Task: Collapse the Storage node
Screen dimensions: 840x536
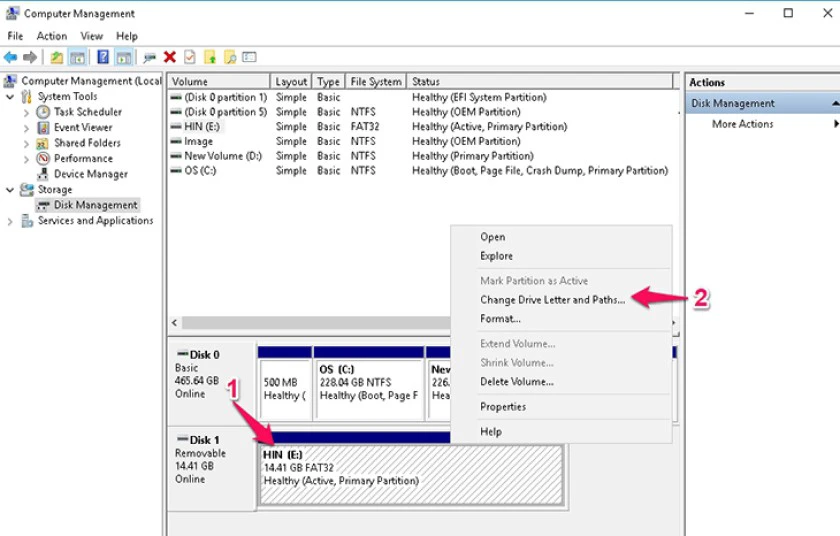Action: click(x=10, y=190)
